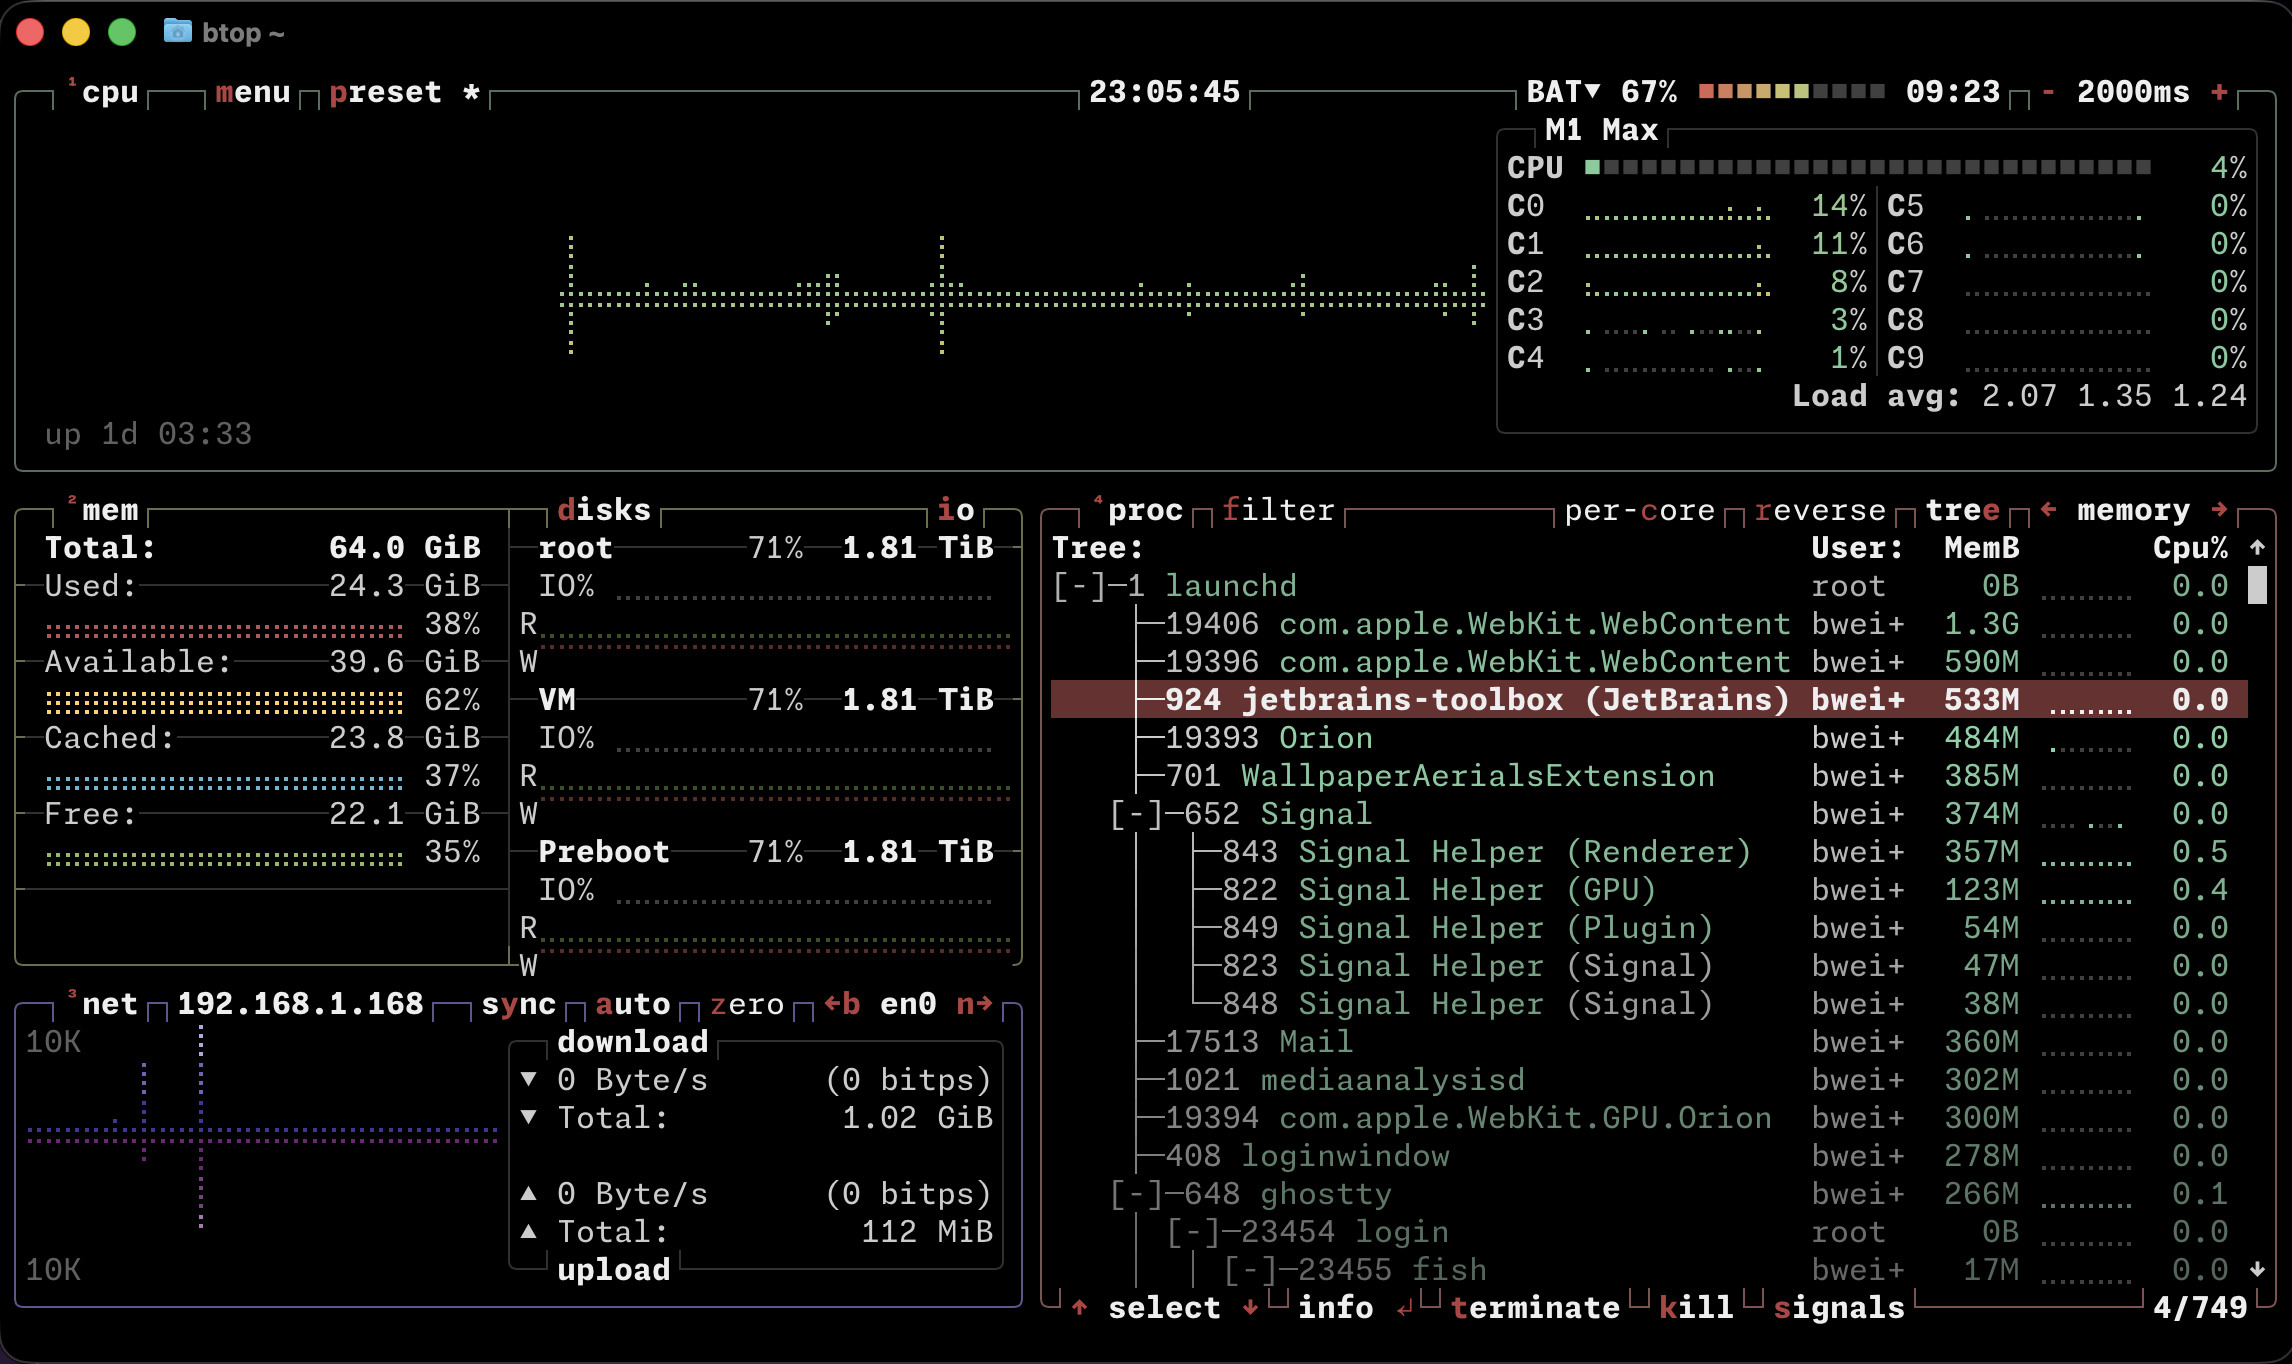Toggle process tree view

coord(1962,510)
